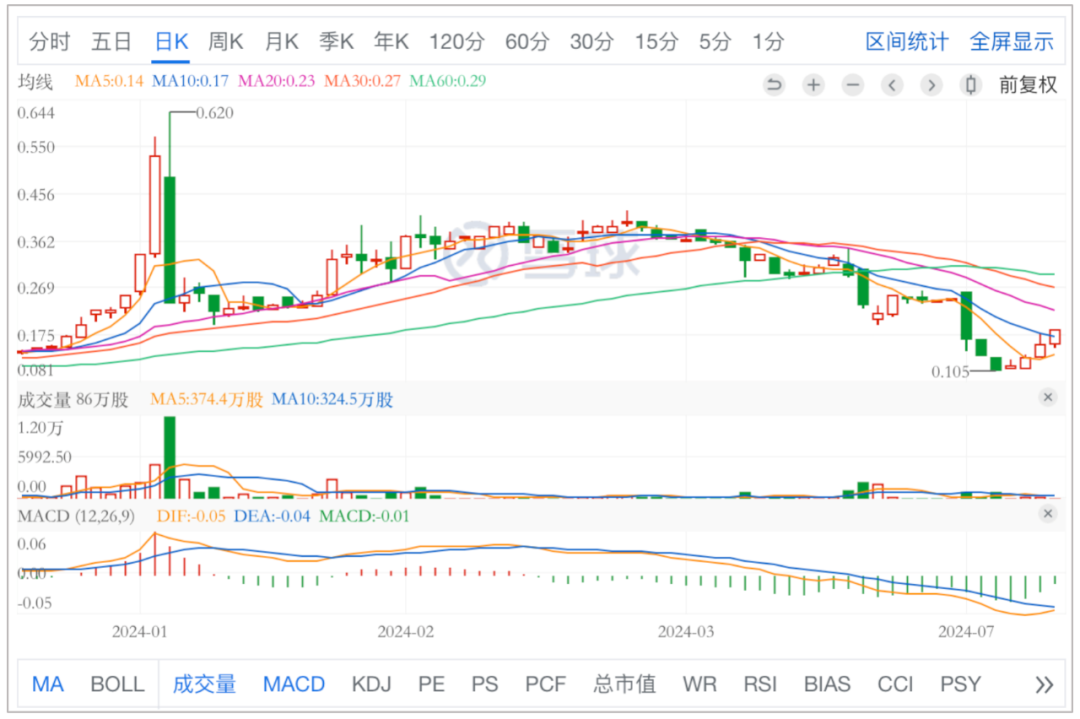The width and height of the screenshot is (1080, 719).
Task: Close the 成交量 volume panel
Action: click(x=1047, y=398)
